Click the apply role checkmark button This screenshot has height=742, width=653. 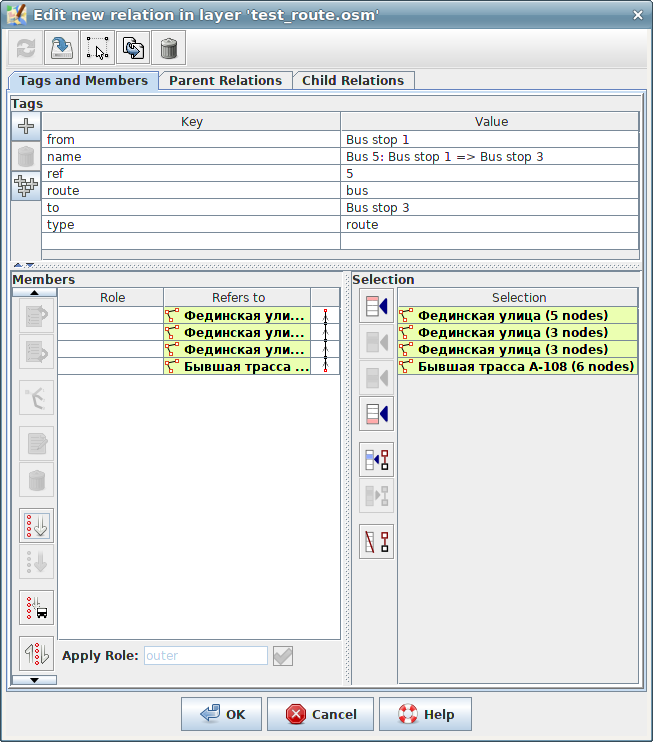(x=283, y=656)
